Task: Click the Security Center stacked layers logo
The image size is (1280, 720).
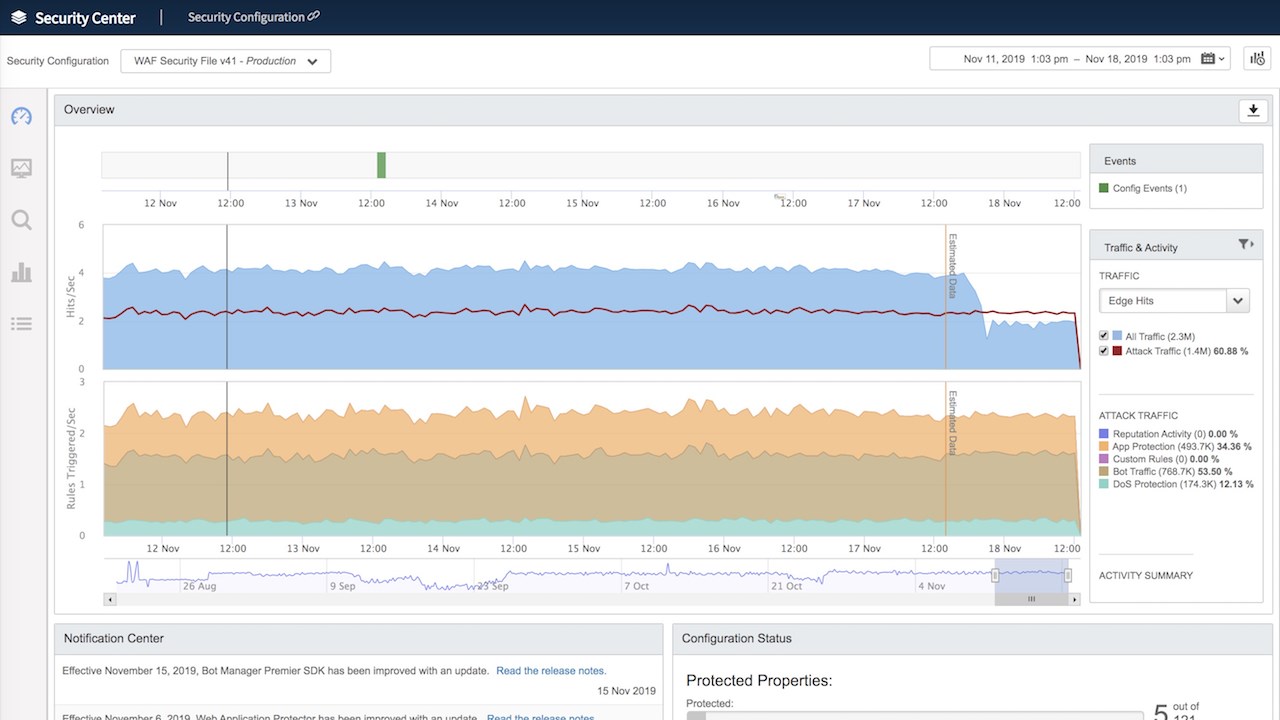Action: [19, 18]
